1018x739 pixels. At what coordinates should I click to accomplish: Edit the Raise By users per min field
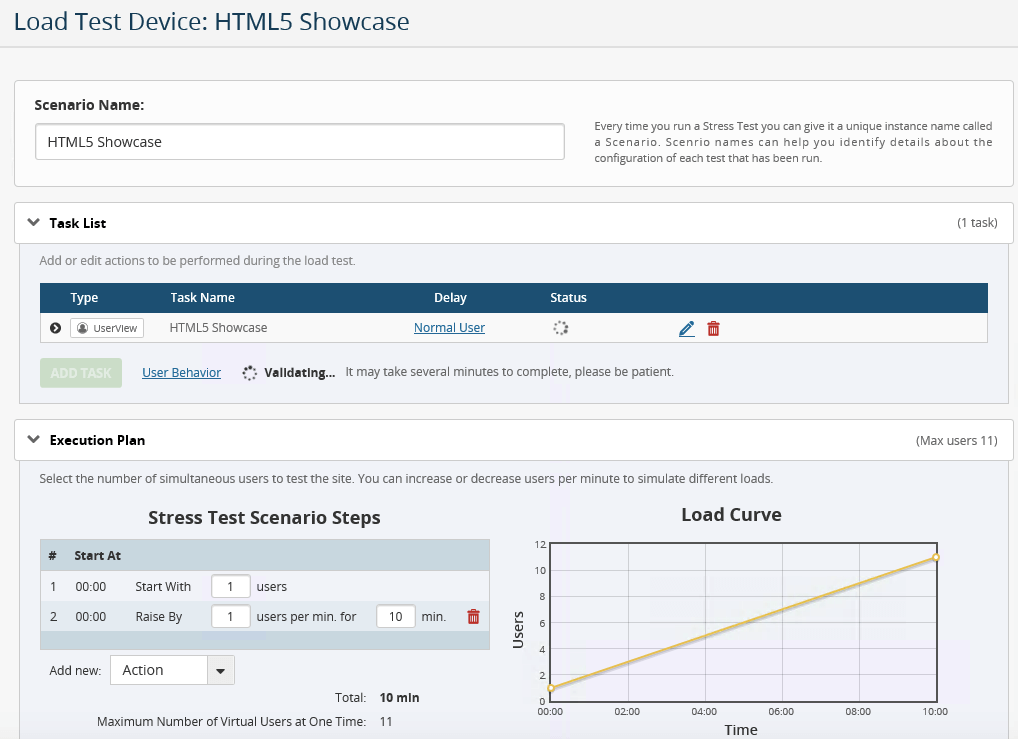(230, 616)
